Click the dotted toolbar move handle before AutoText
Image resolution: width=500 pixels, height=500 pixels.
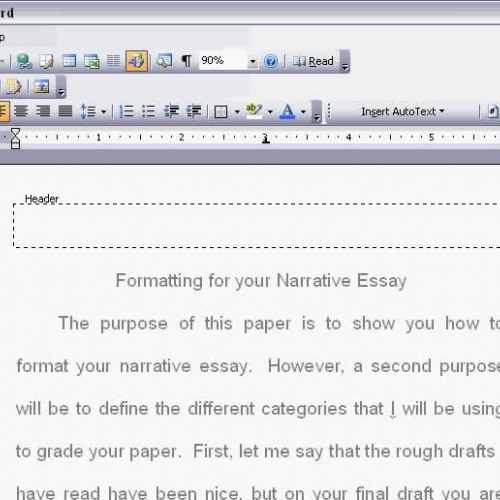329,111
